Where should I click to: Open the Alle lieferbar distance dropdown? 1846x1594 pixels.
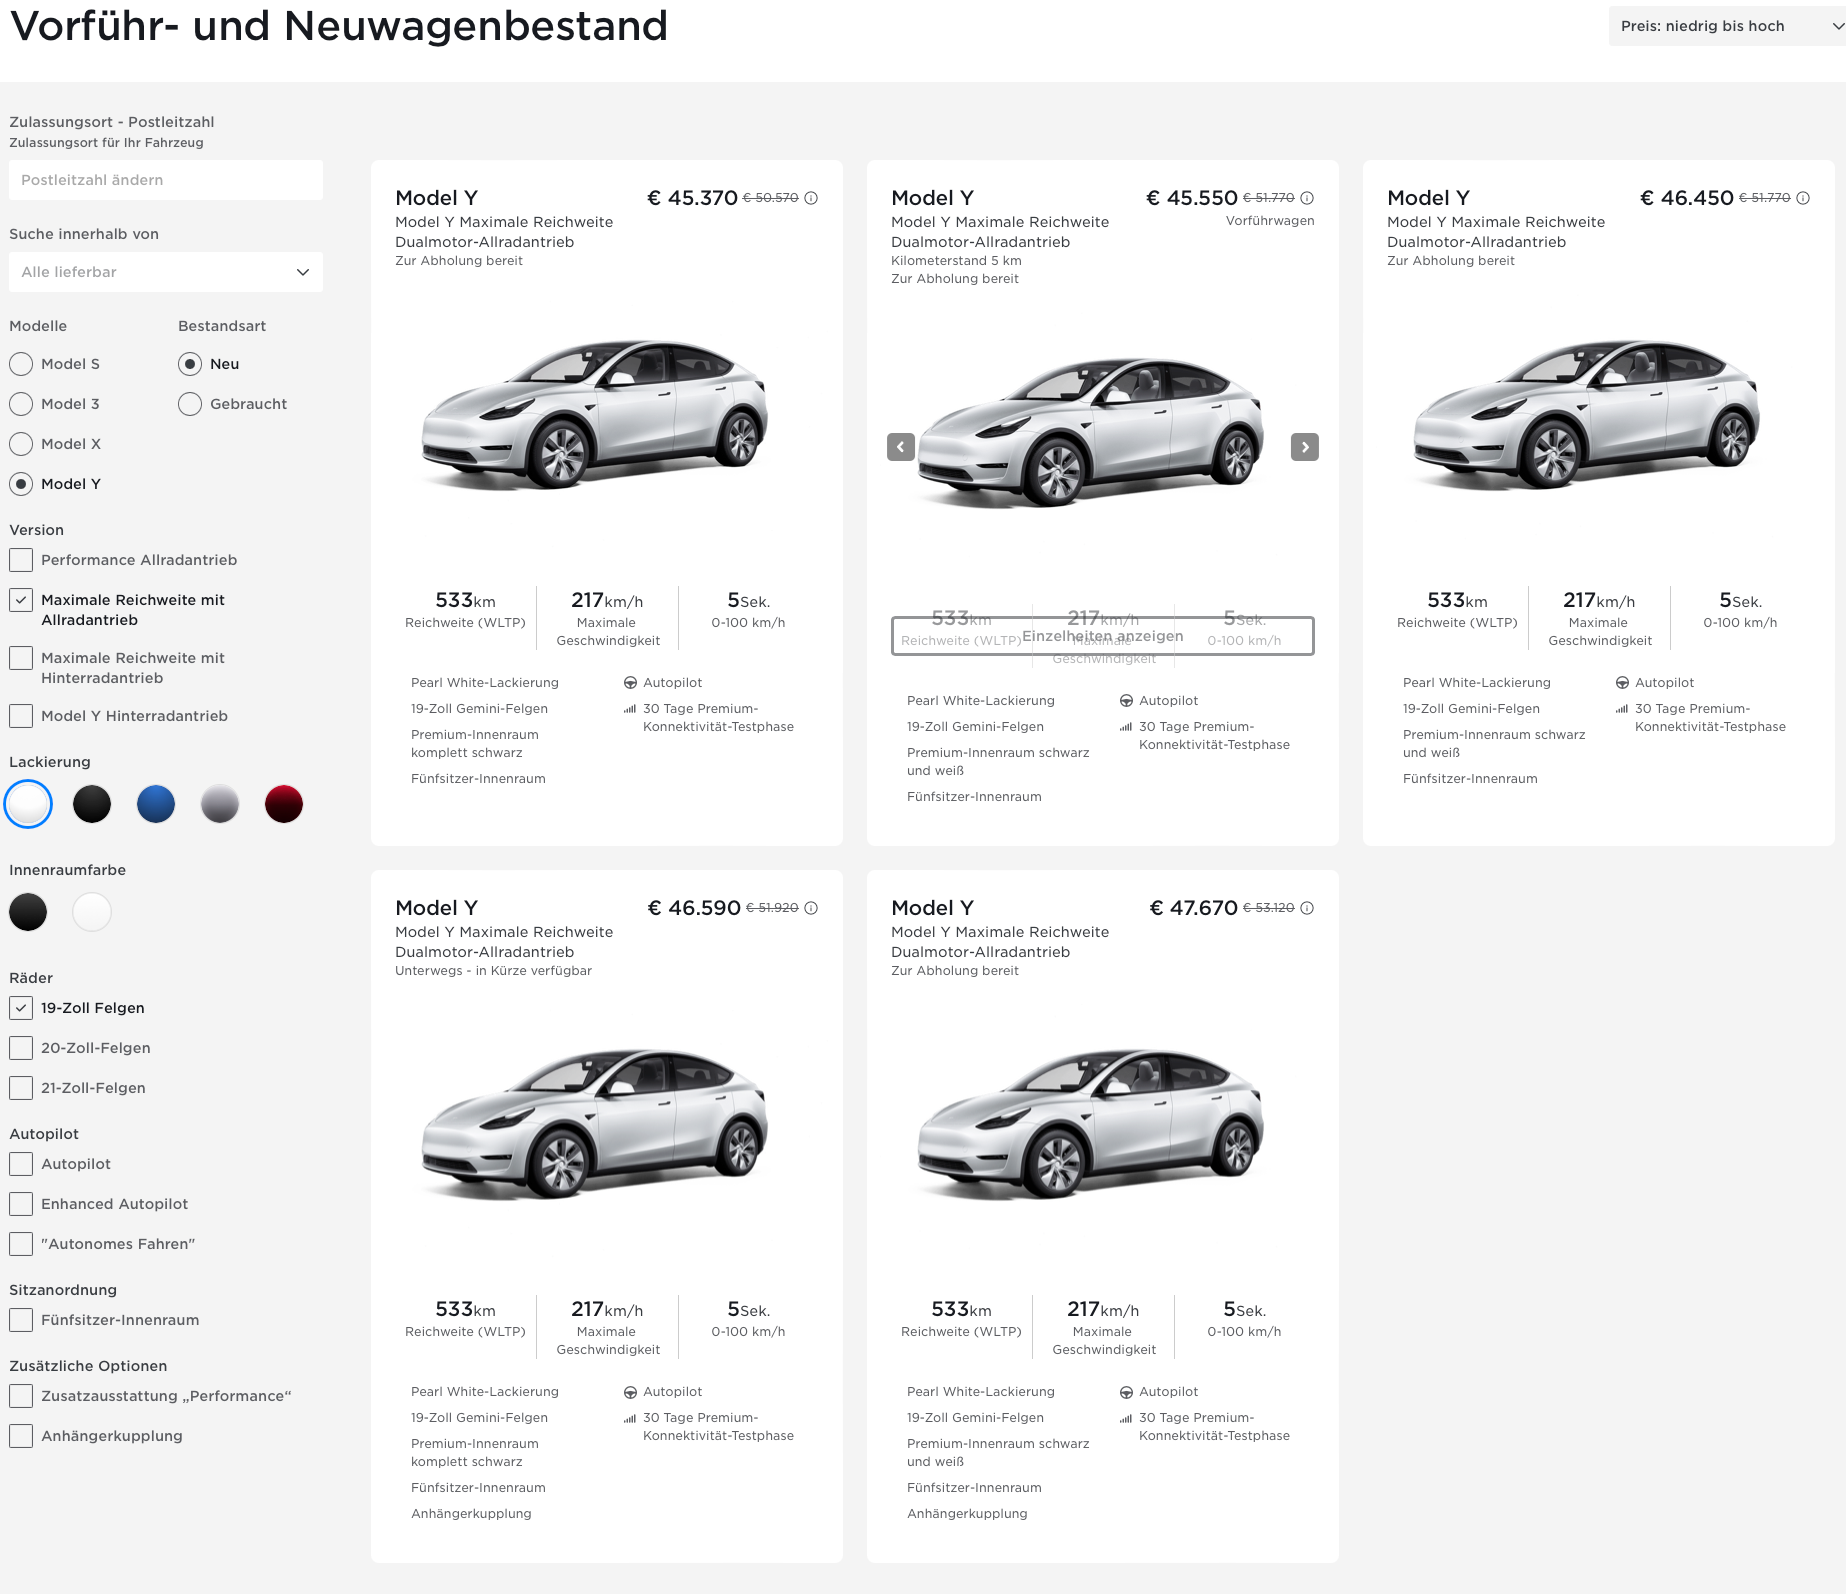pos(166,272)
